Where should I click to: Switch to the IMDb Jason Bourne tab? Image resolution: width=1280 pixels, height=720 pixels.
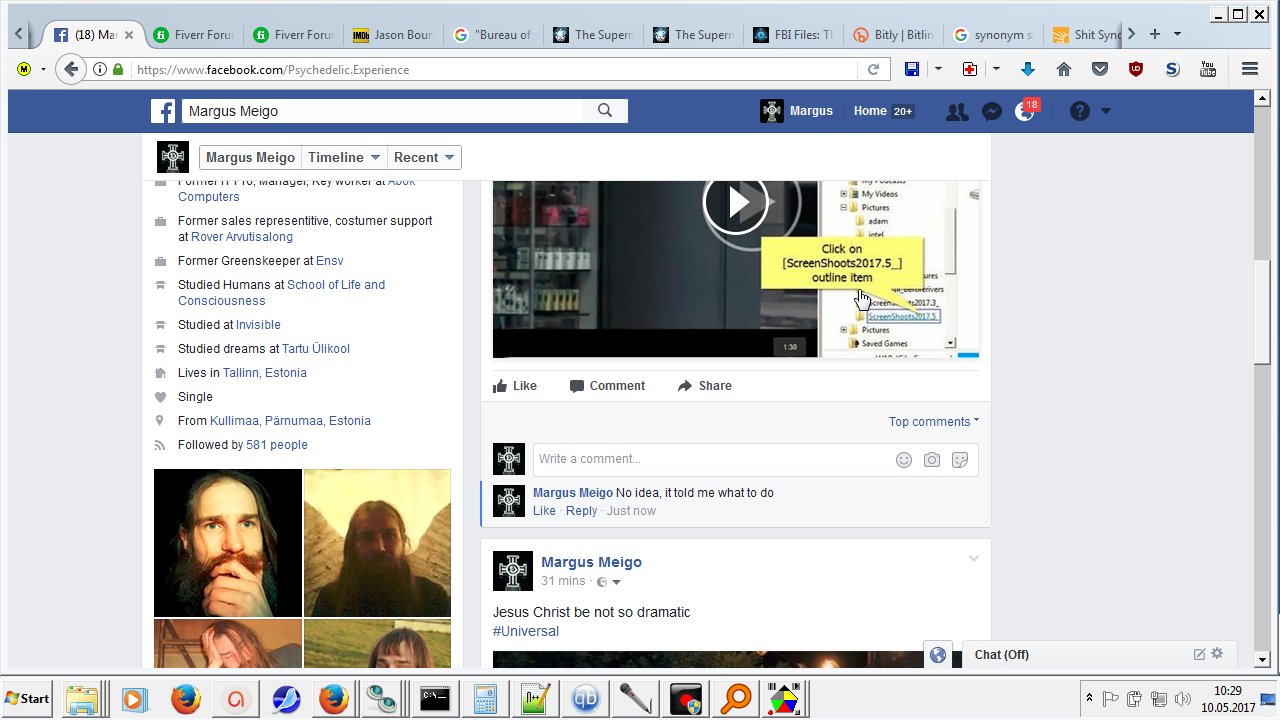click(393, 35)
